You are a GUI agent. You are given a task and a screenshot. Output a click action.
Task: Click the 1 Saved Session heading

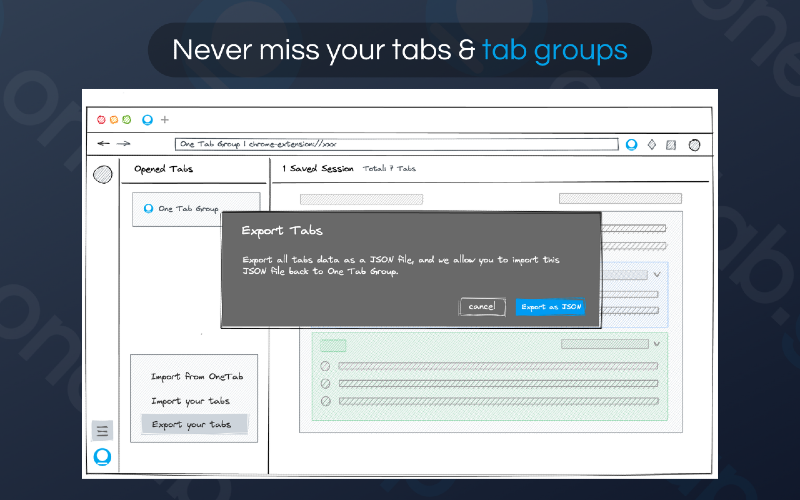coord(318,168)
